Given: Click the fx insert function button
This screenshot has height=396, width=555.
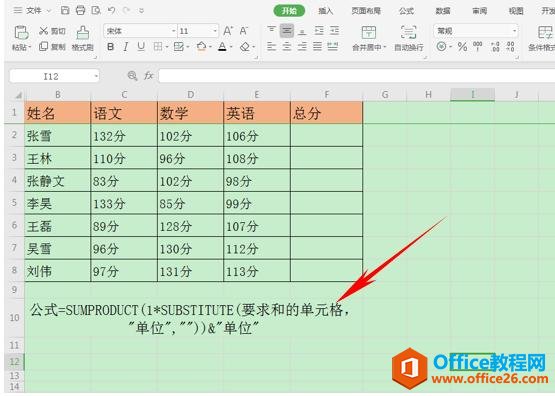Looking at the screenshot, I should coord(148,75).
